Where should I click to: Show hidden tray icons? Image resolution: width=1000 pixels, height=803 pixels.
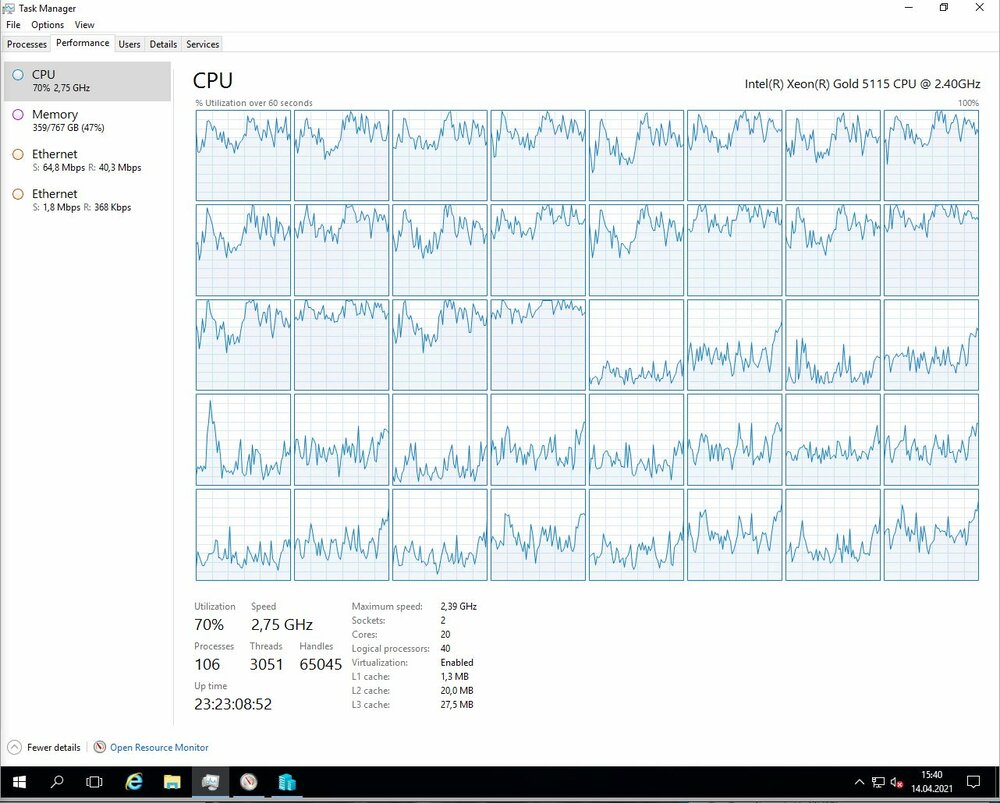click(859, 782)
